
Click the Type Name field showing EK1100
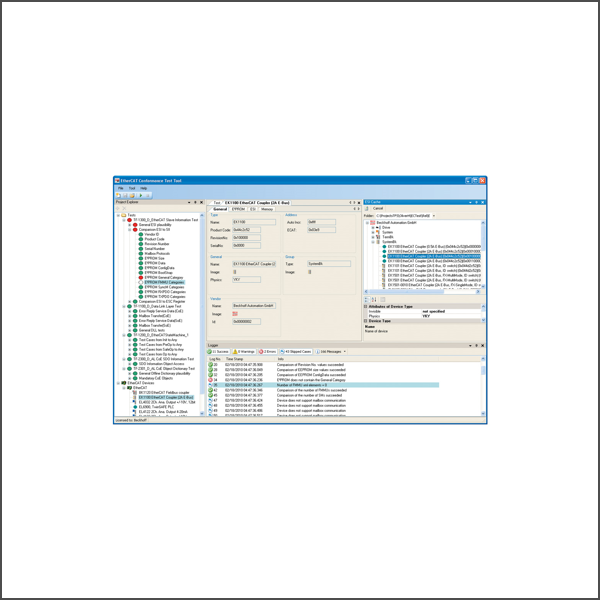(254, 222)
